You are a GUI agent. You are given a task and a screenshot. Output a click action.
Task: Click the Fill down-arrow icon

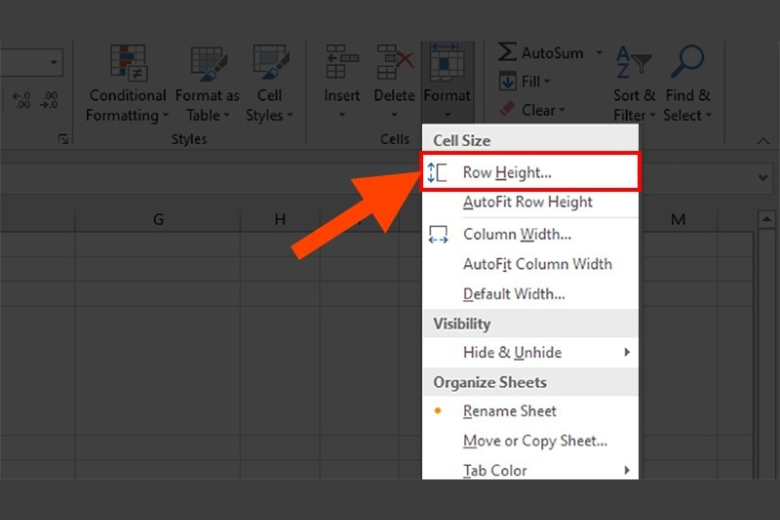pyautogui.click(x=508, y=81)
